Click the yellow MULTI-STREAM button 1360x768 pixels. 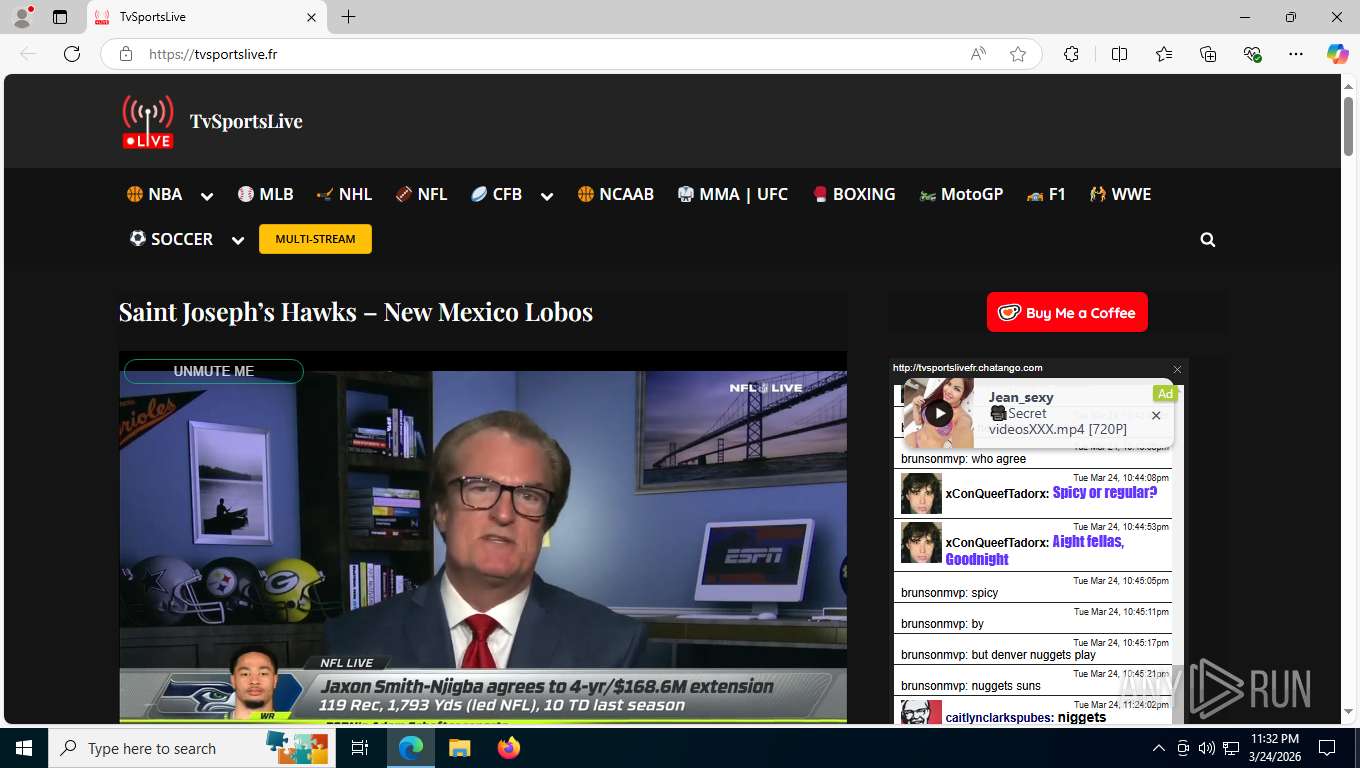(x=315, y=239)
